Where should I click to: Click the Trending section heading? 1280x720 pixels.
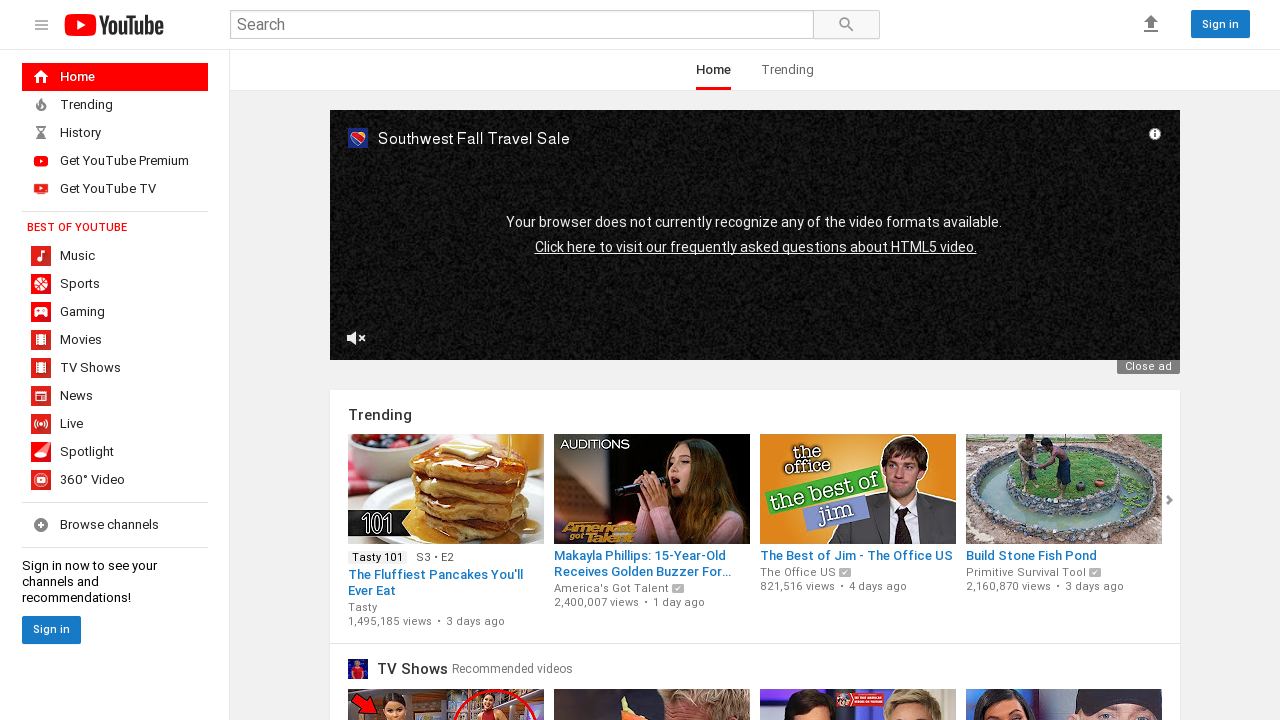[380, 415]
